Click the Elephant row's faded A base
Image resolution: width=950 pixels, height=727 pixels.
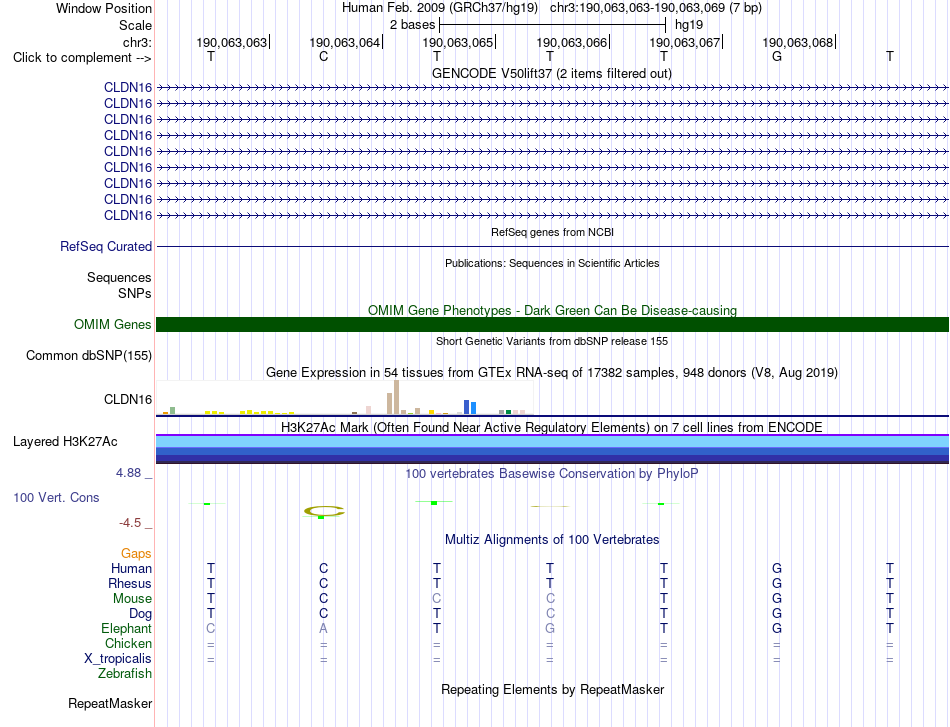point(324,628)
